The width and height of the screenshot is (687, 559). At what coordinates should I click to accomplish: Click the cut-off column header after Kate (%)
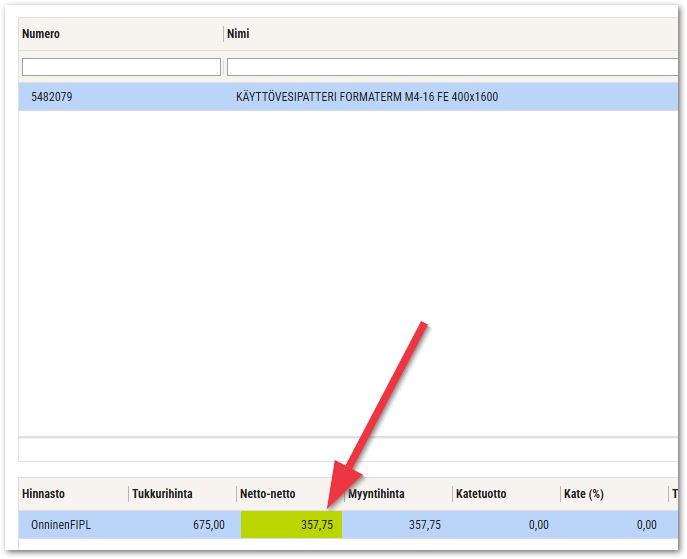click(677, 494)
